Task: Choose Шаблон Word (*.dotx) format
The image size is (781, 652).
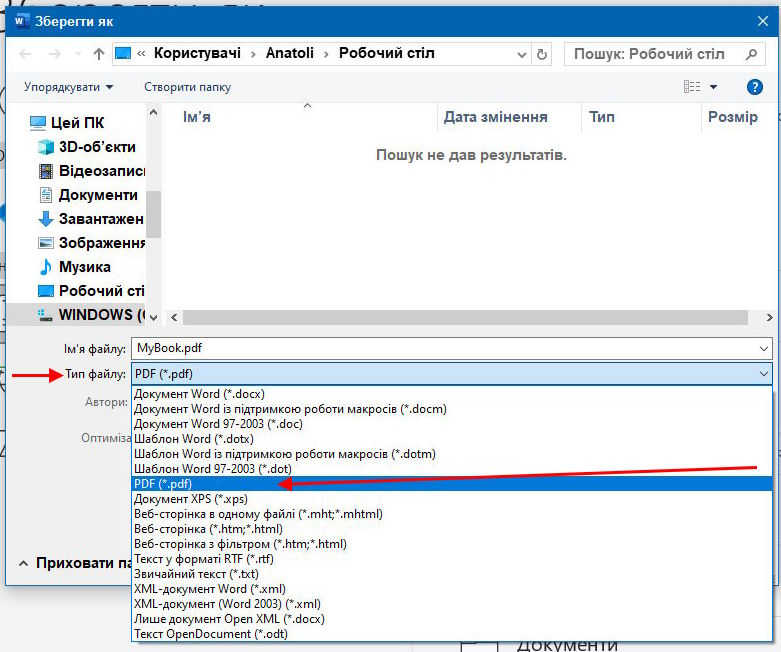Action: (452, 439)
